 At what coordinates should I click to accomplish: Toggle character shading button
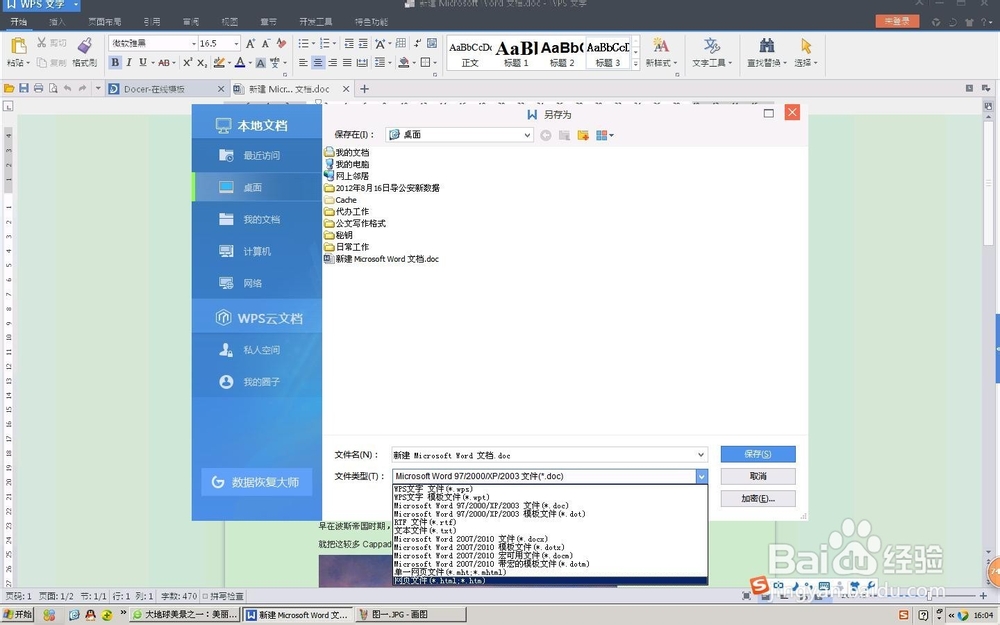[260, 62]
